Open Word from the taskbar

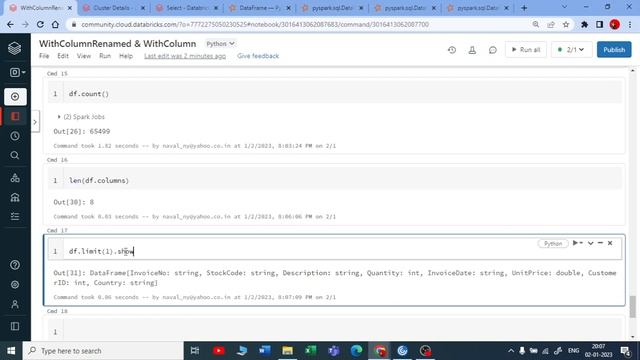point(264,351)
